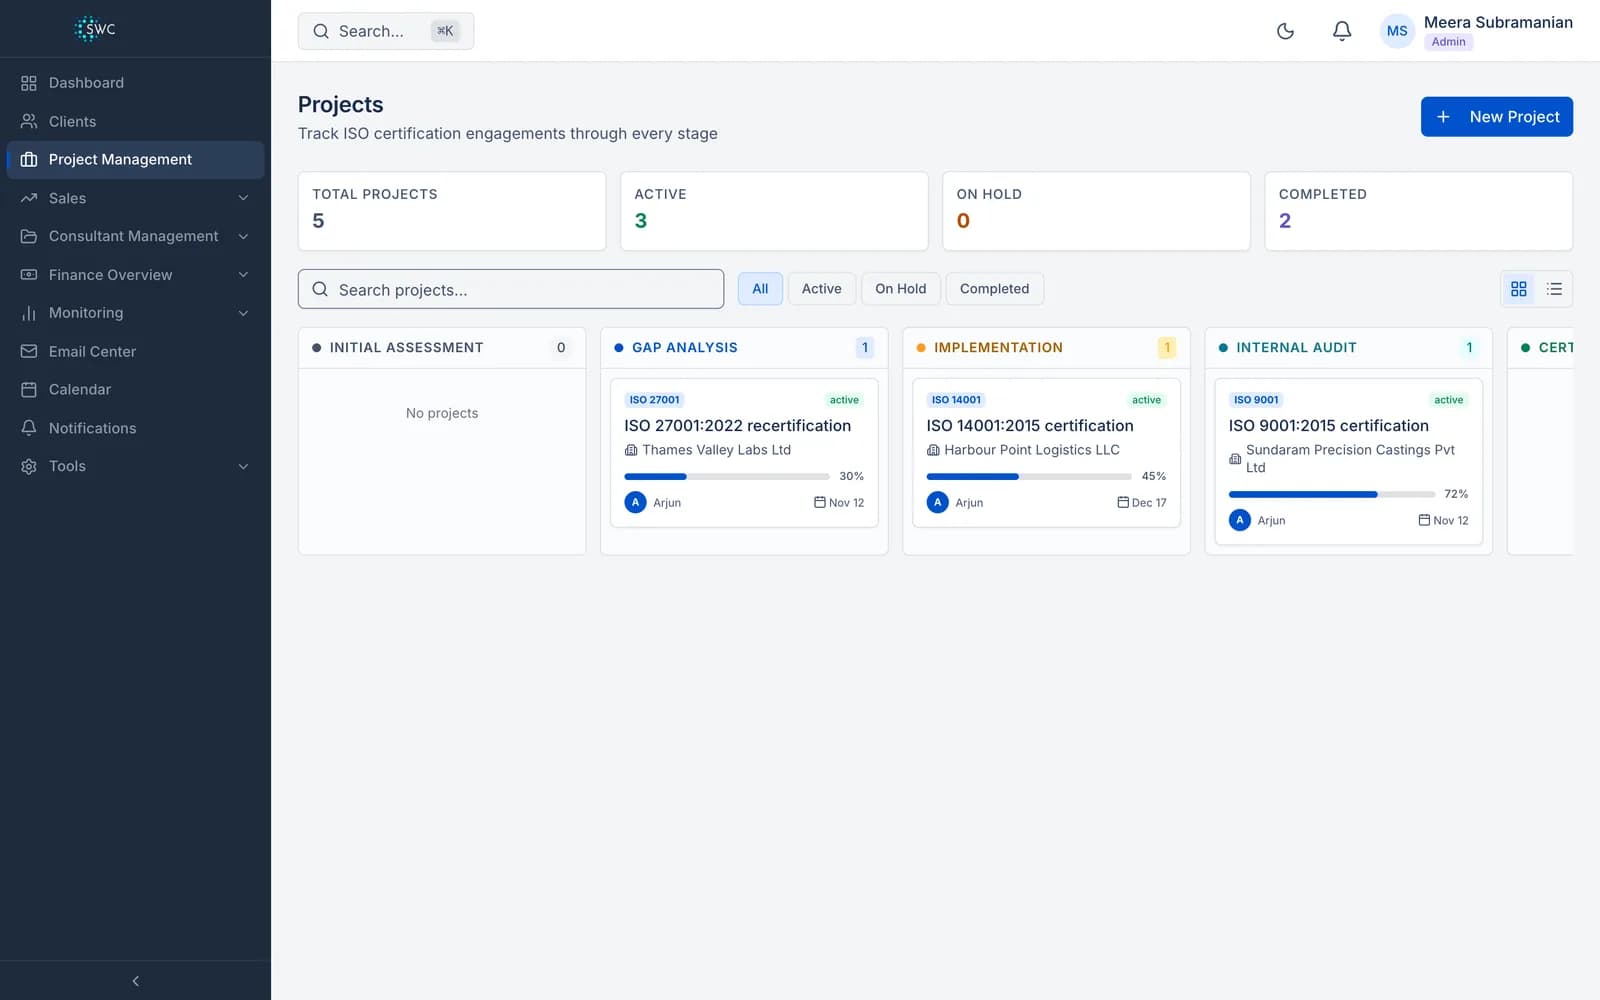
Task: Click the Clients people icon
Action: click(29, 121)
